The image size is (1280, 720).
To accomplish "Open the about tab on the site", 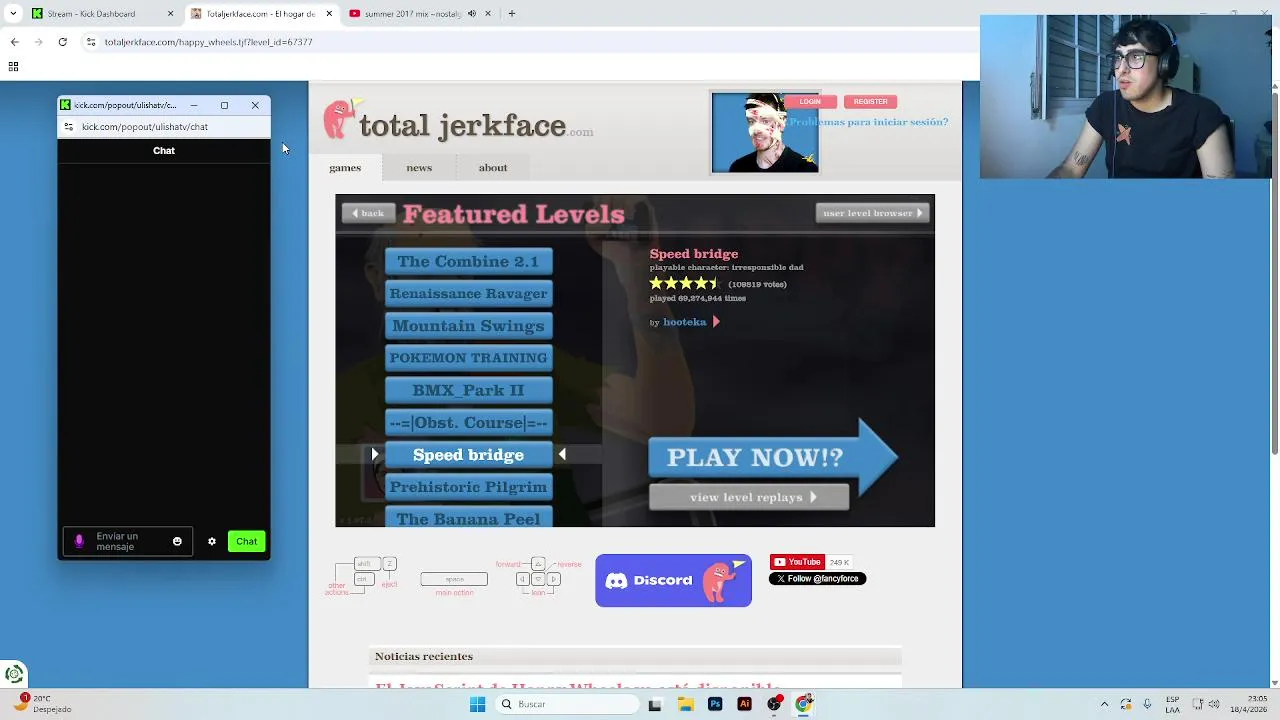I will [493, 168].
